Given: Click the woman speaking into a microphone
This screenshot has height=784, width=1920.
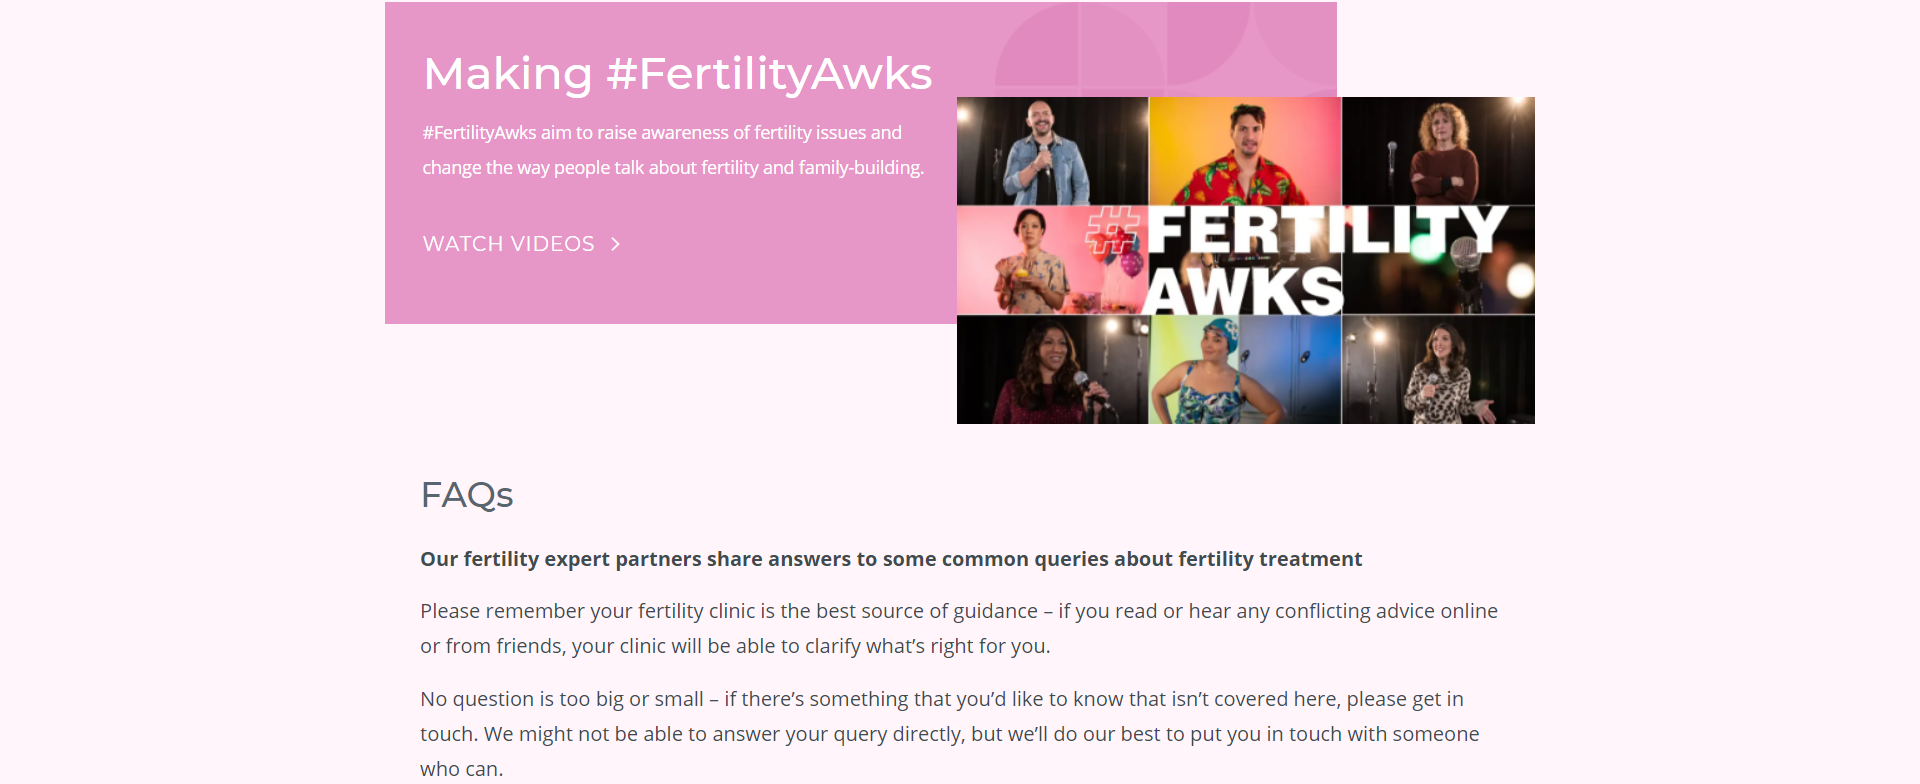Looking at the screenshot, I should click(x=1051, y=370).
